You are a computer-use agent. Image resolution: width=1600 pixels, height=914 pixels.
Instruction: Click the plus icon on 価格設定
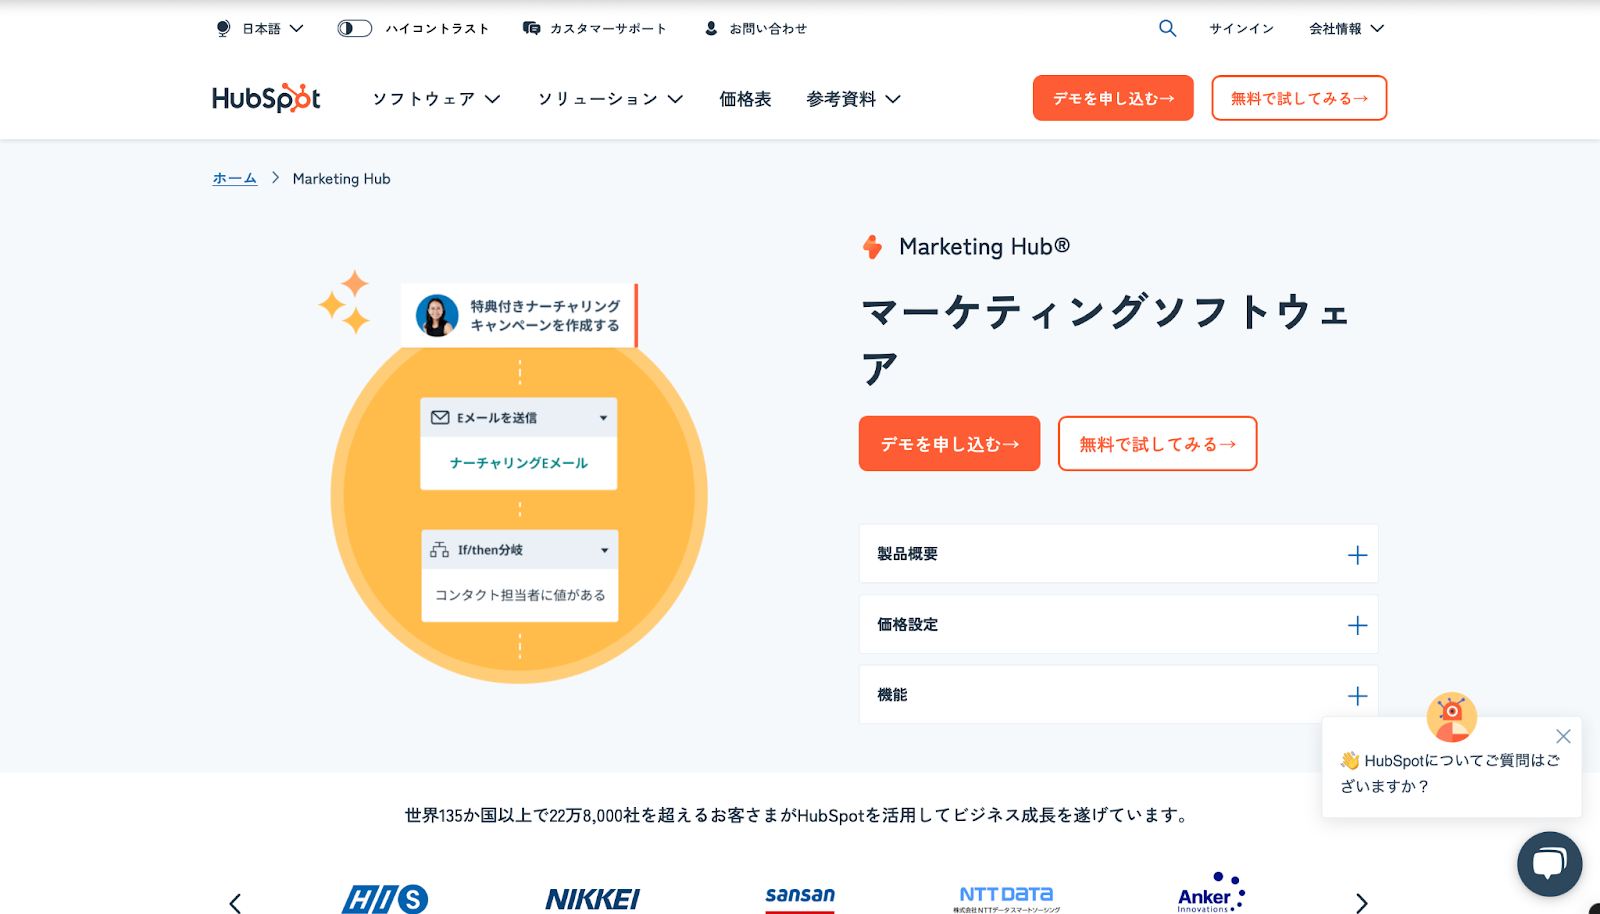click(1357, 625)
